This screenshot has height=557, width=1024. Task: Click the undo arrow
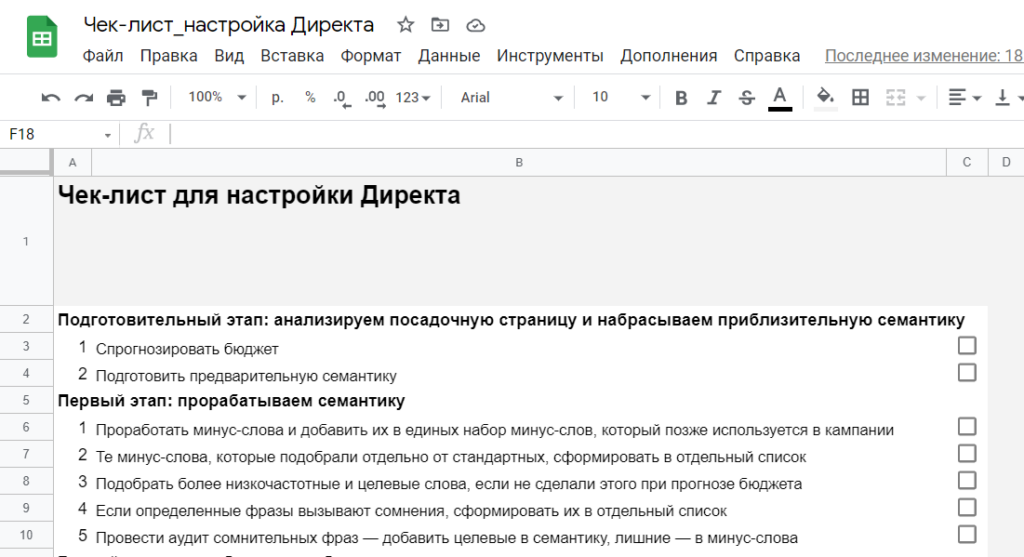[50, 98]
